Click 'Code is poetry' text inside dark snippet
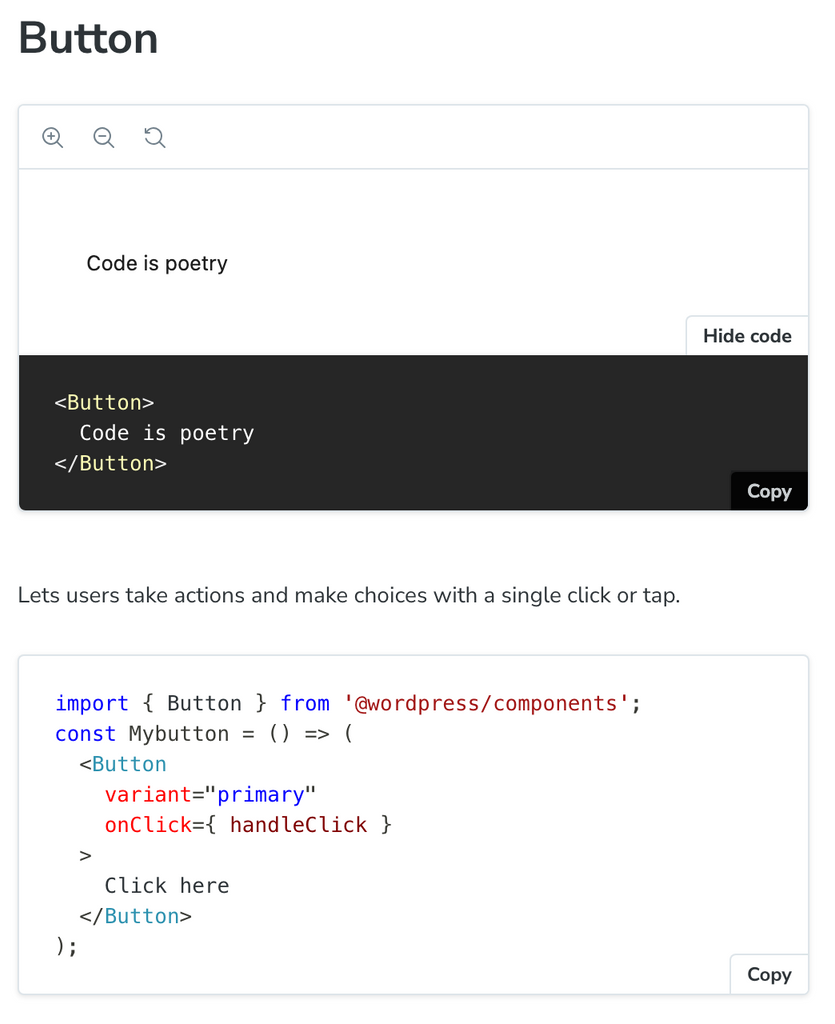835x1024 pixels. point(167,433)
